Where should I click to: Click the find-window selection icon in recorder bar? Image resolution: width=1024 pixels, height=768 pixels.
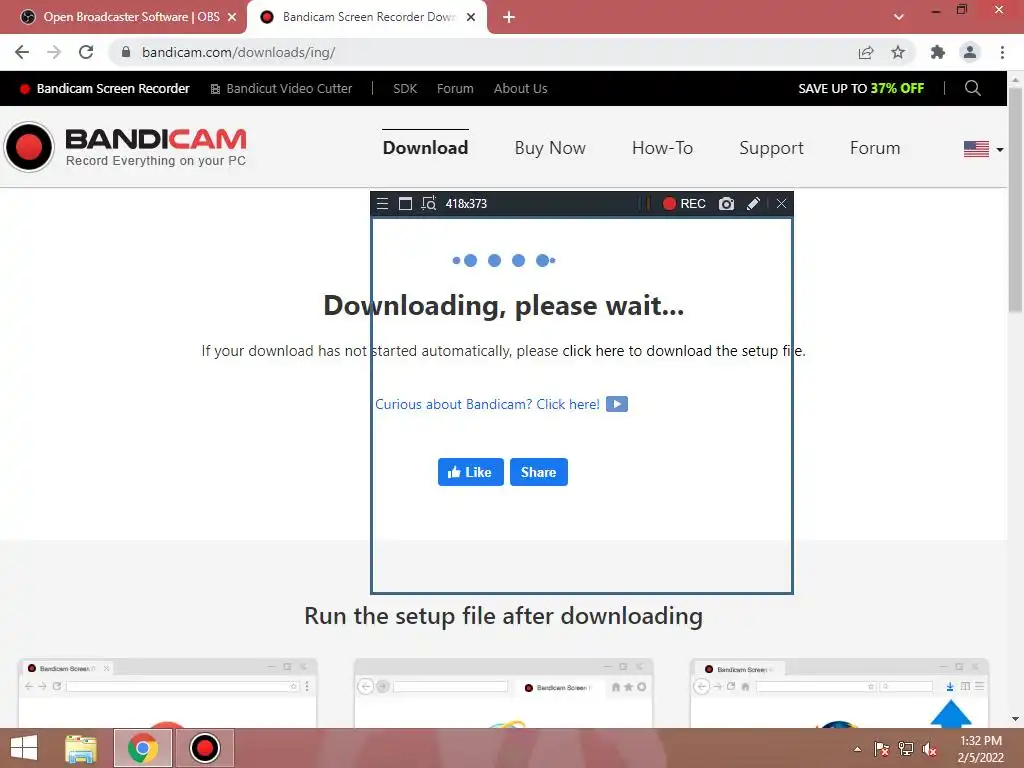point(428,204)
